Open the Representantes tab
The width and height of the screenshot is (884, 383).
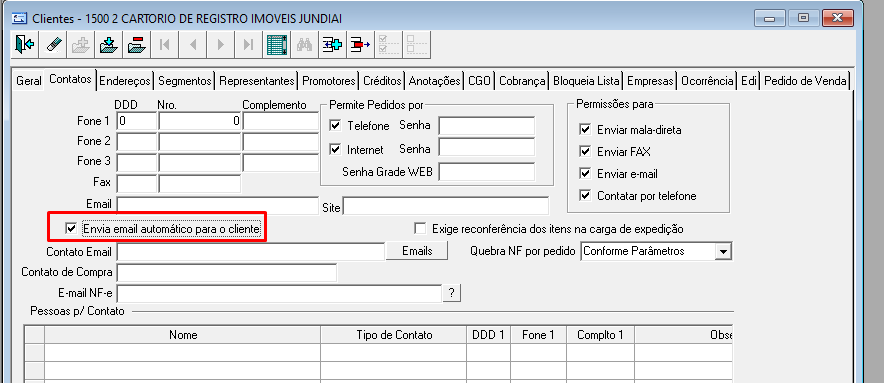pyautogui.click(x=257, y=81)
